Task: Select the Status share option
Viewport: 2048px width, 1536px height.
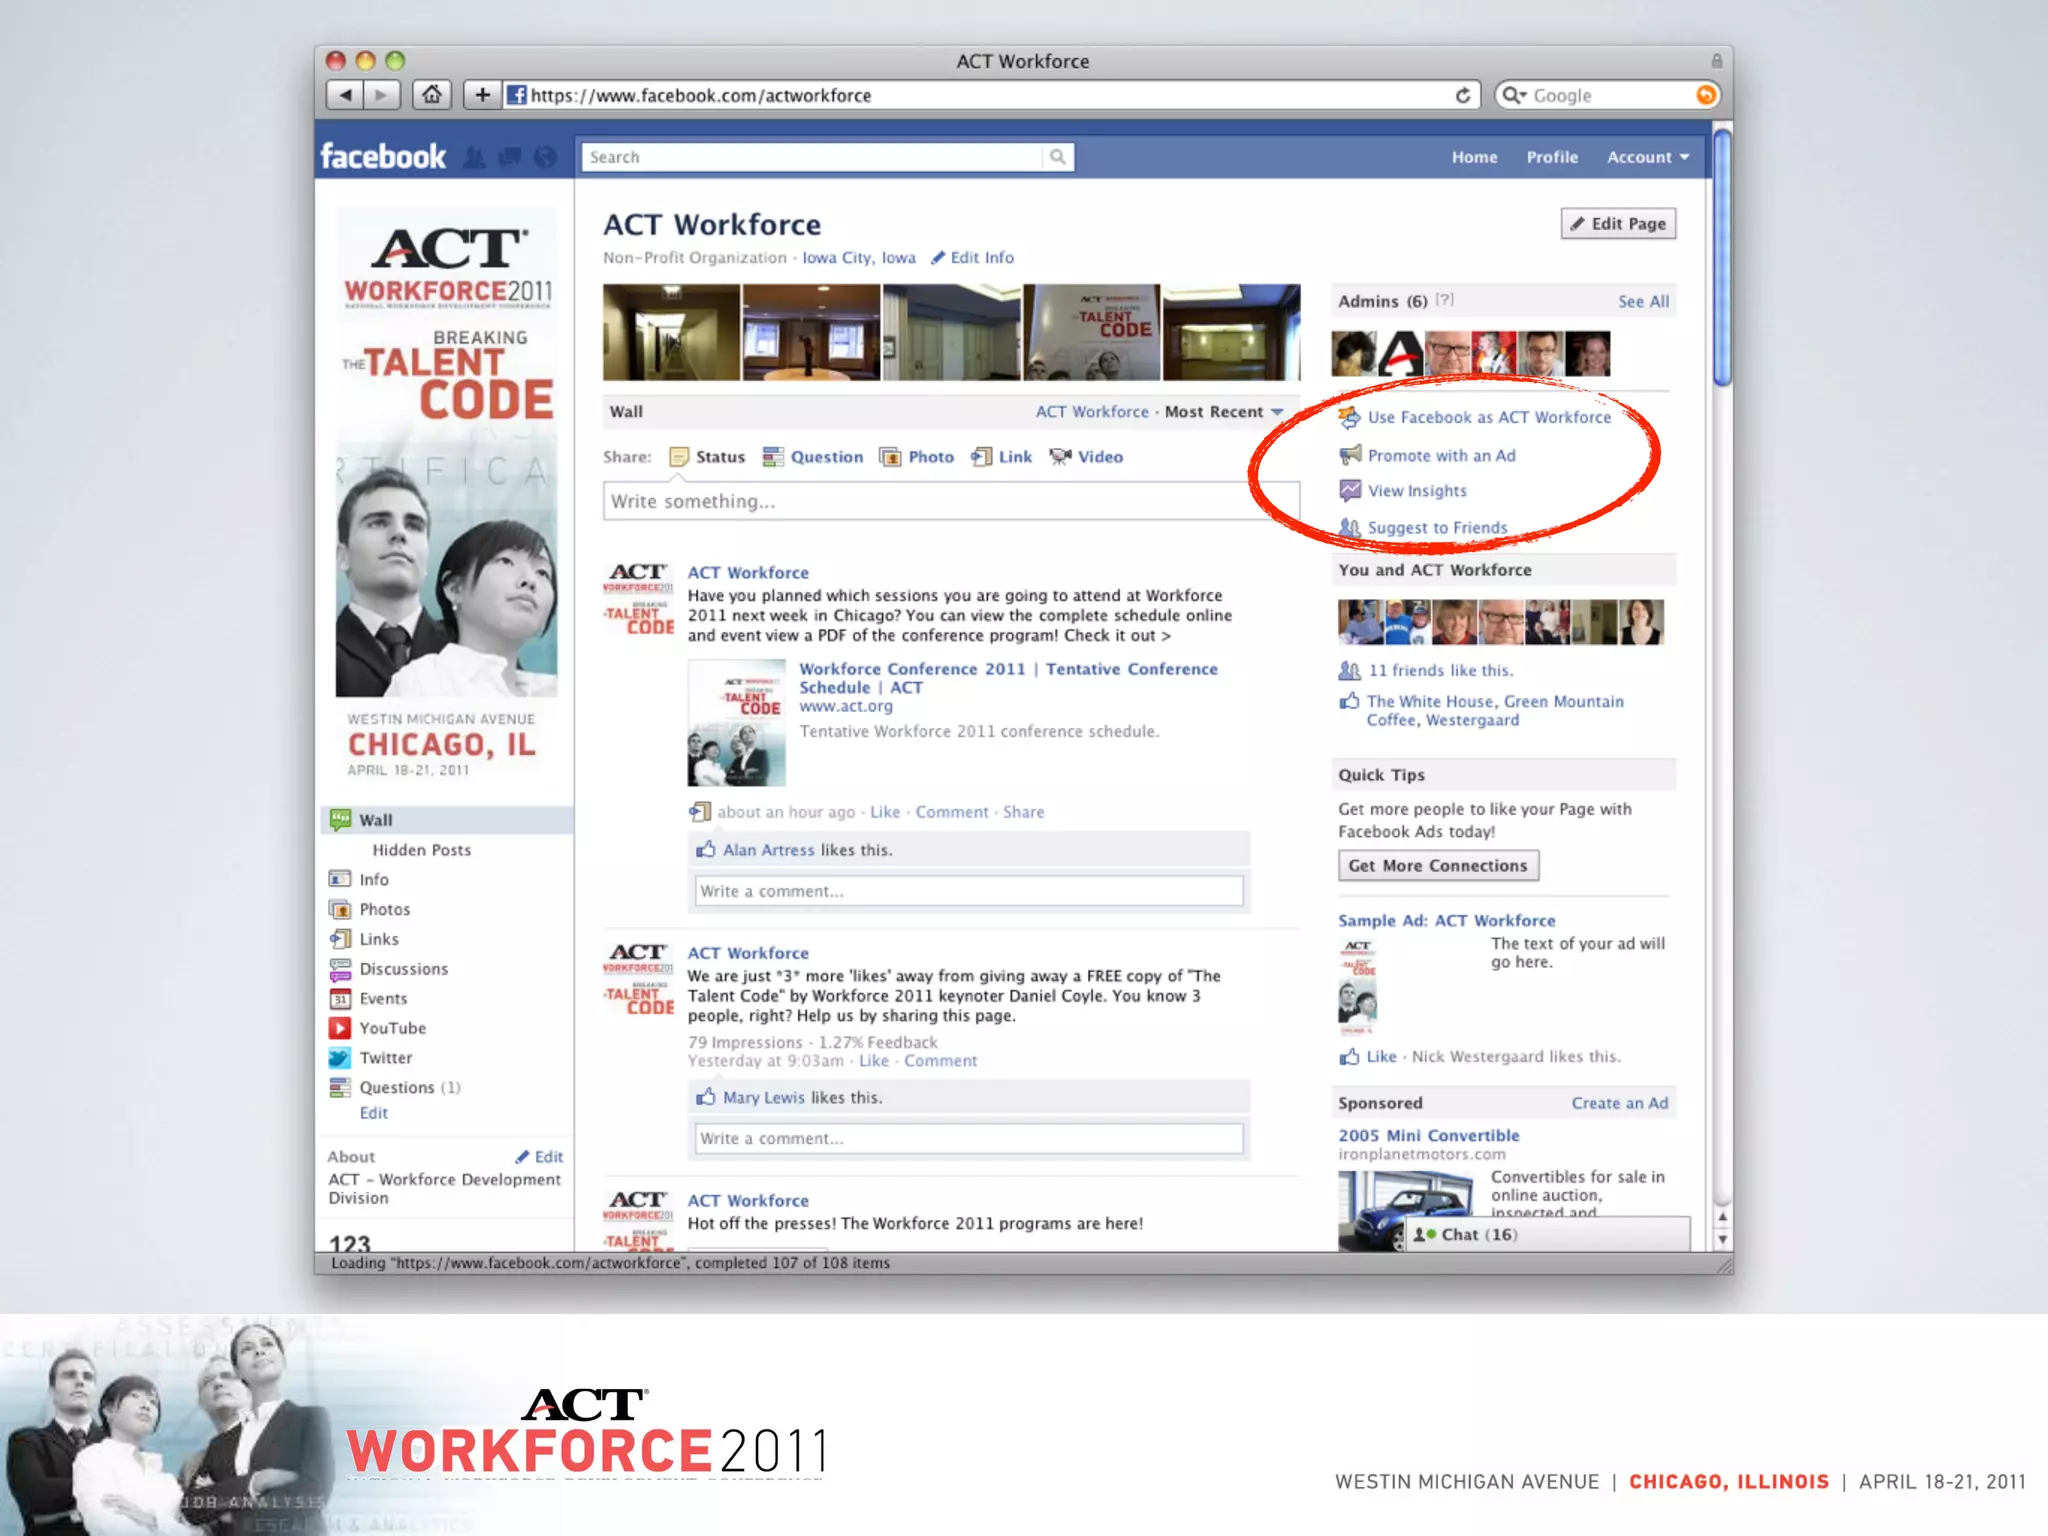Action: pos(707,457)
